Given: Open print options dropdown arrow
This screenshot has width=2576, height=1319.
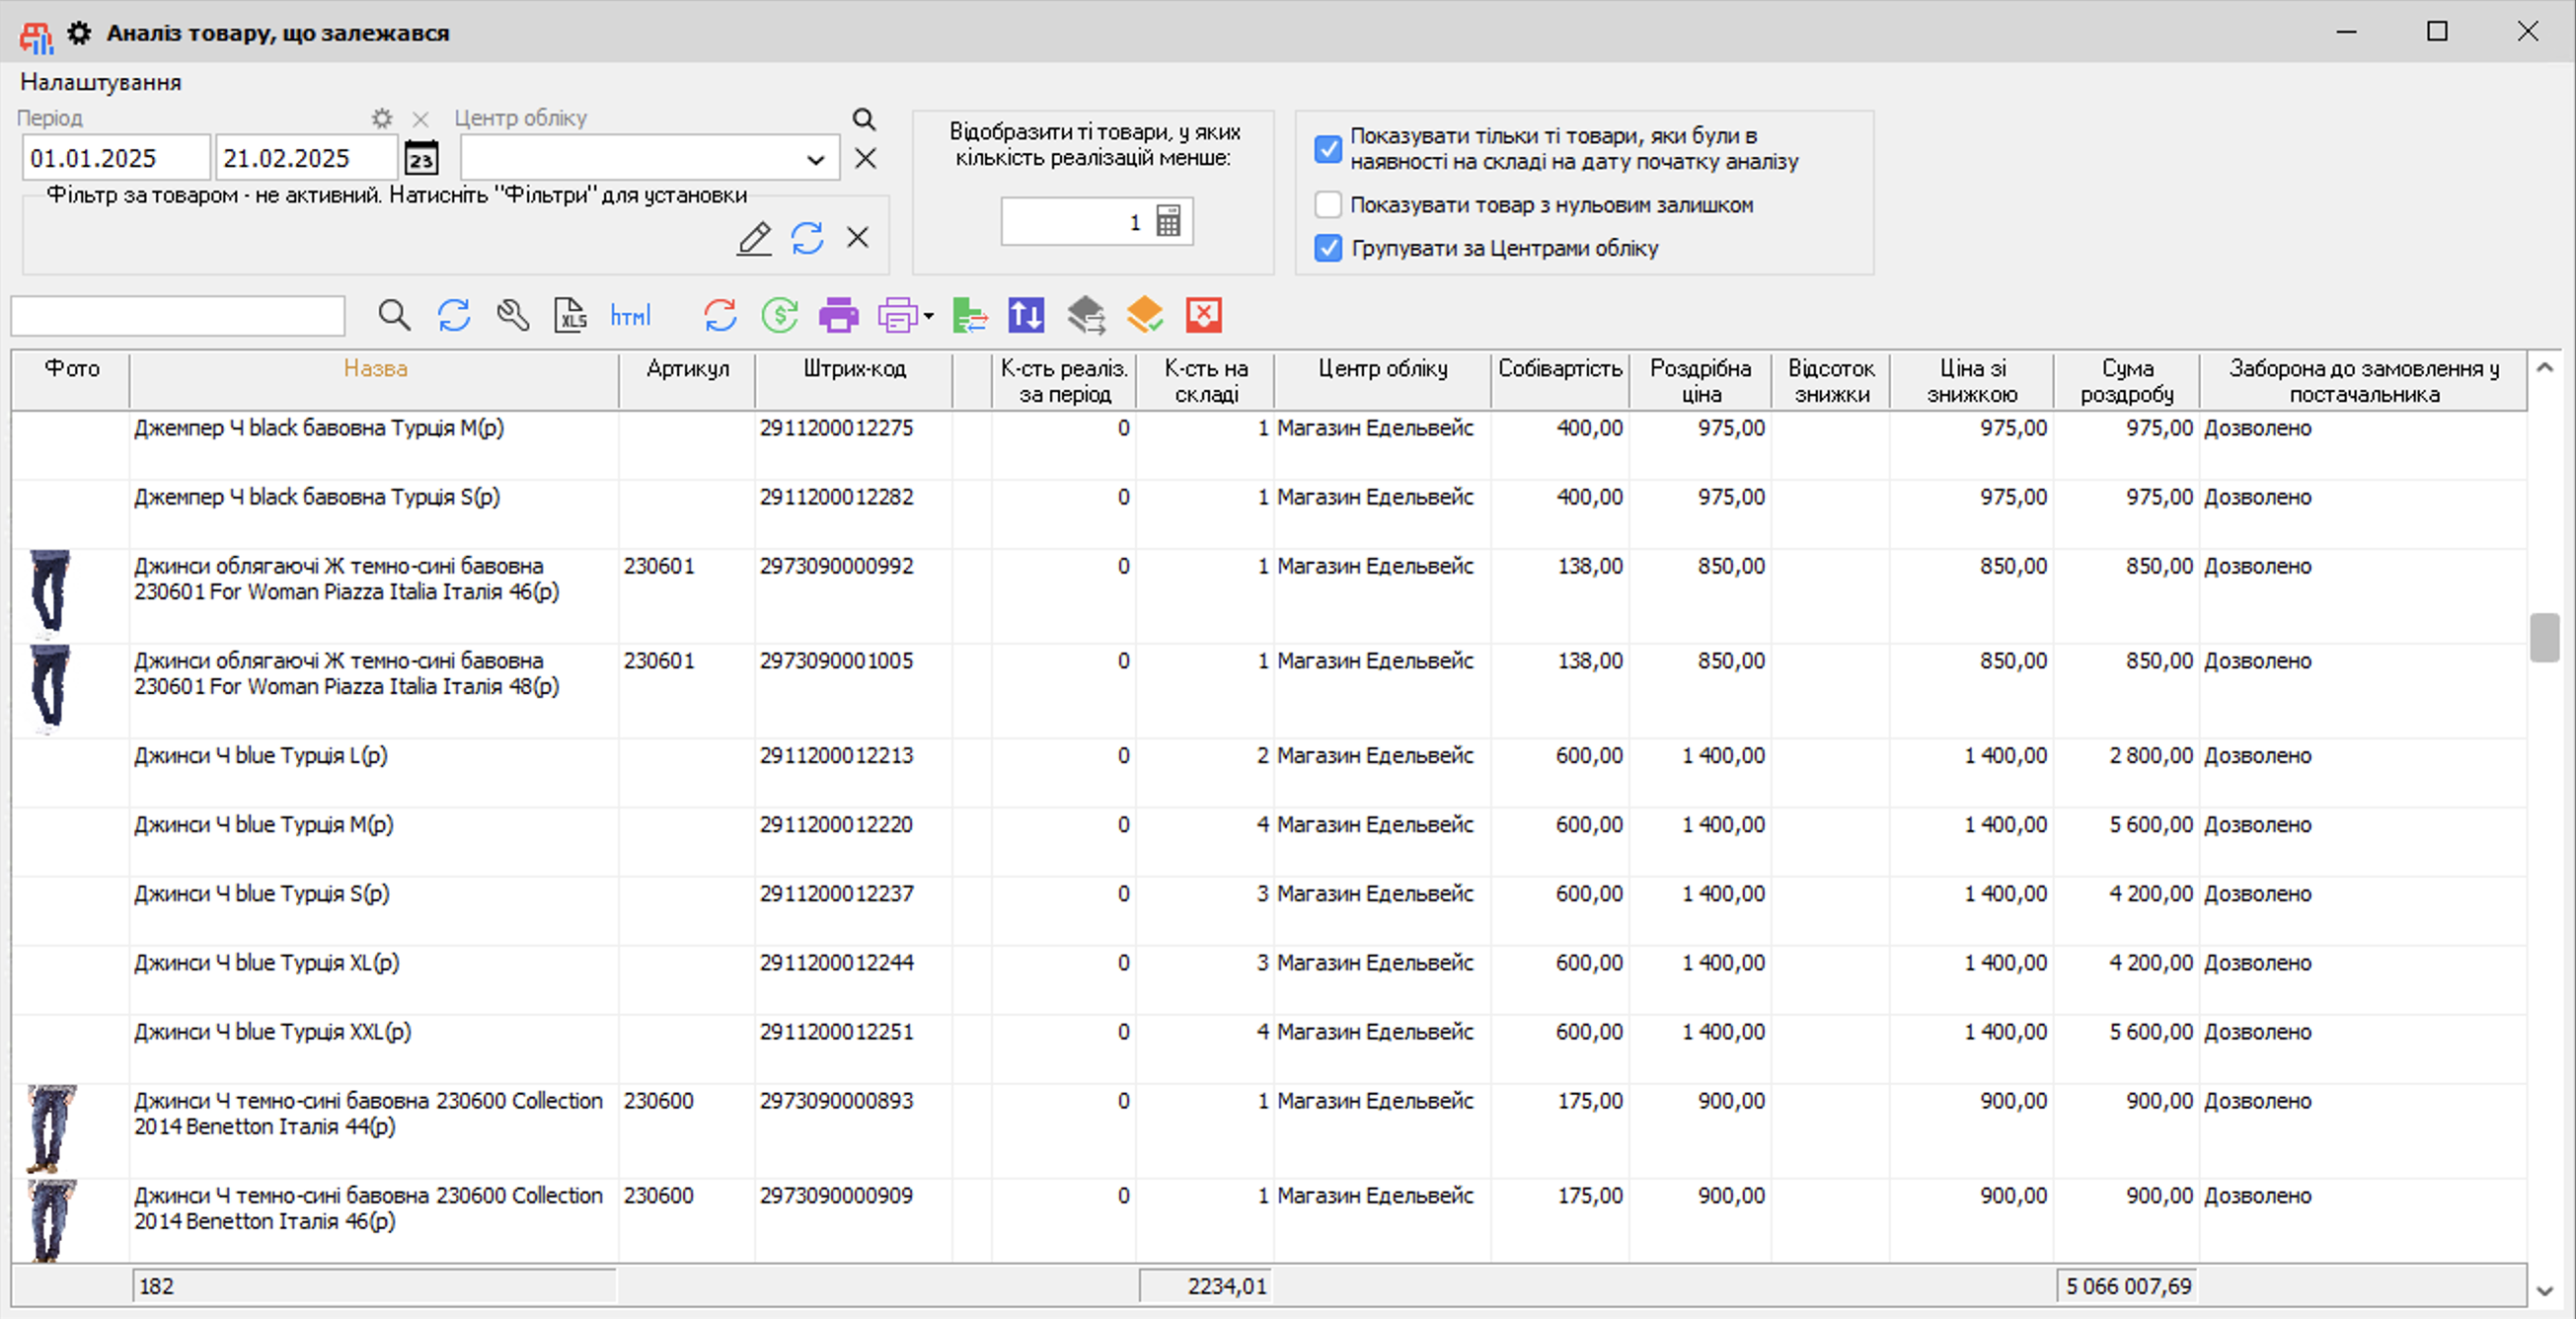Looking at the screenshot, I should pyautogui.click(x=929, y=316).
